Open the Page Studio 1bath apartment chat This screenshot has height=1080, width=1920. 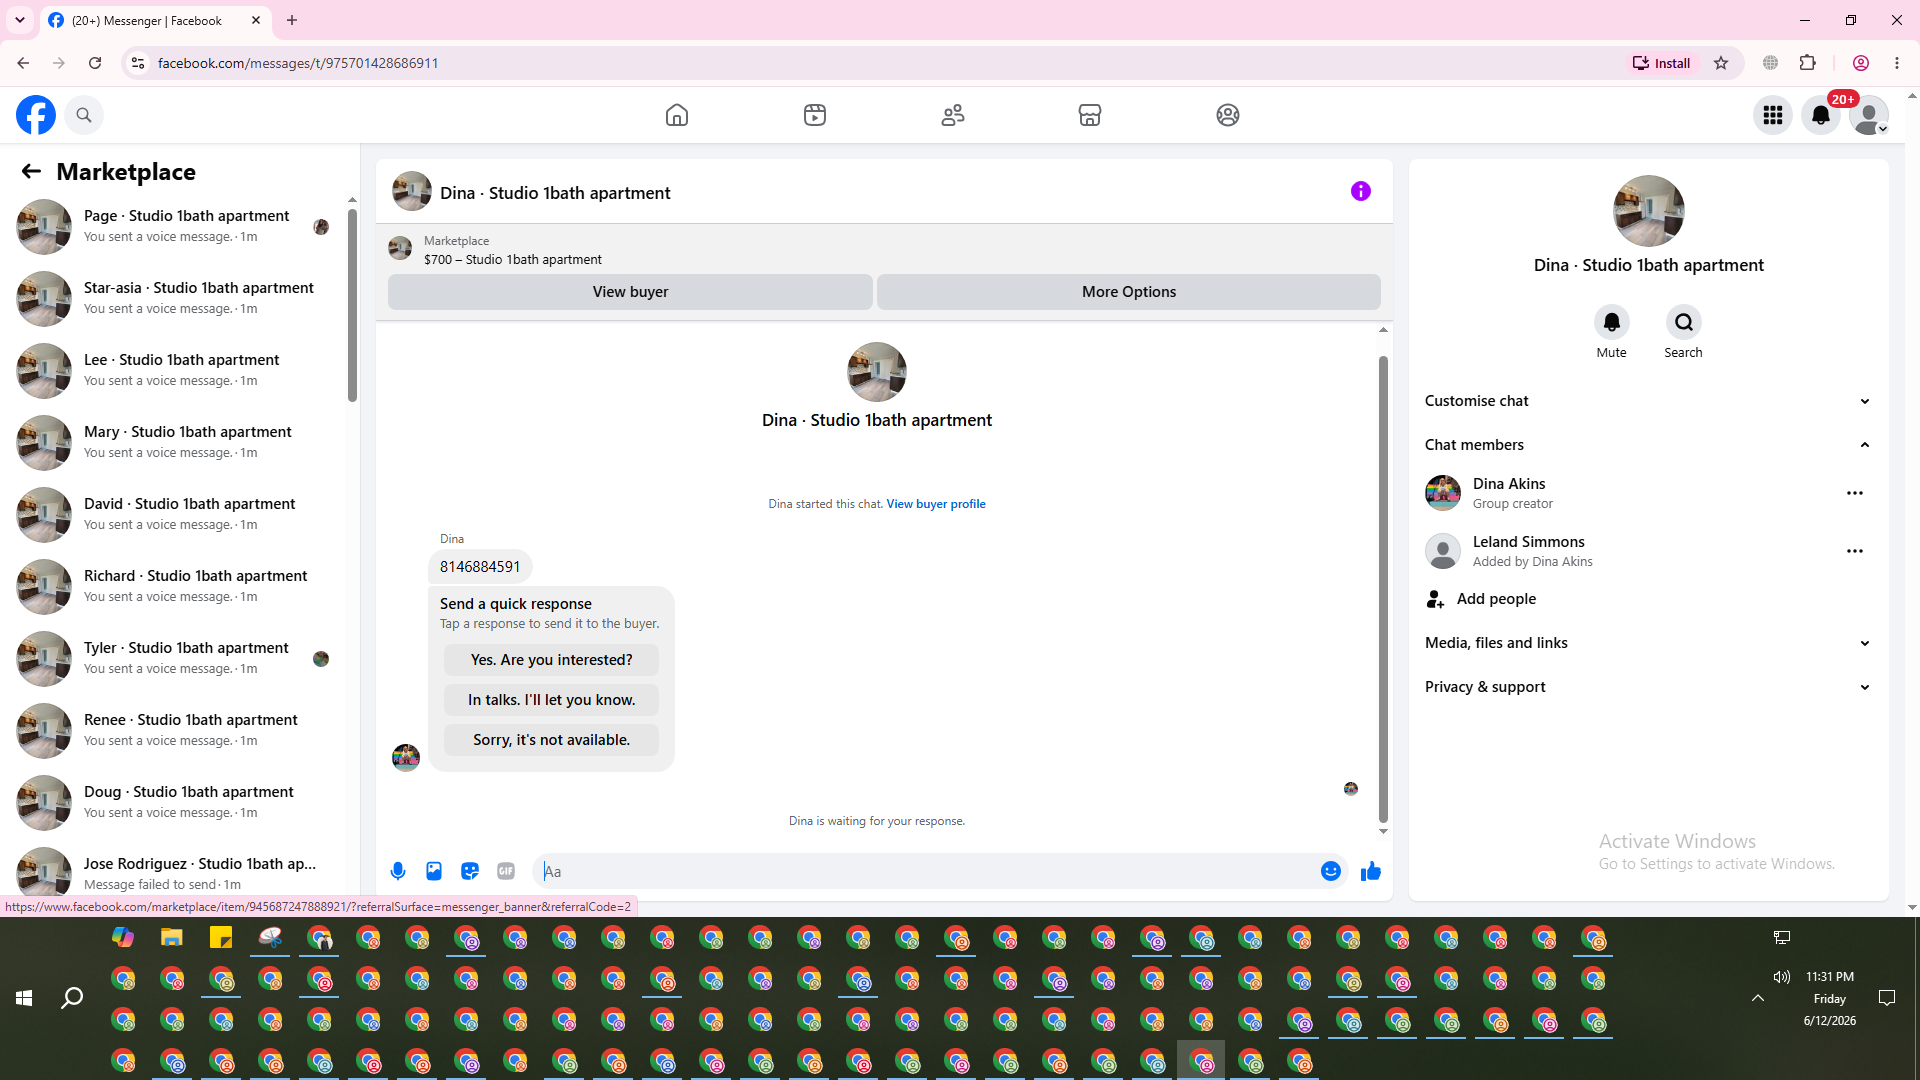click(175, 226)
